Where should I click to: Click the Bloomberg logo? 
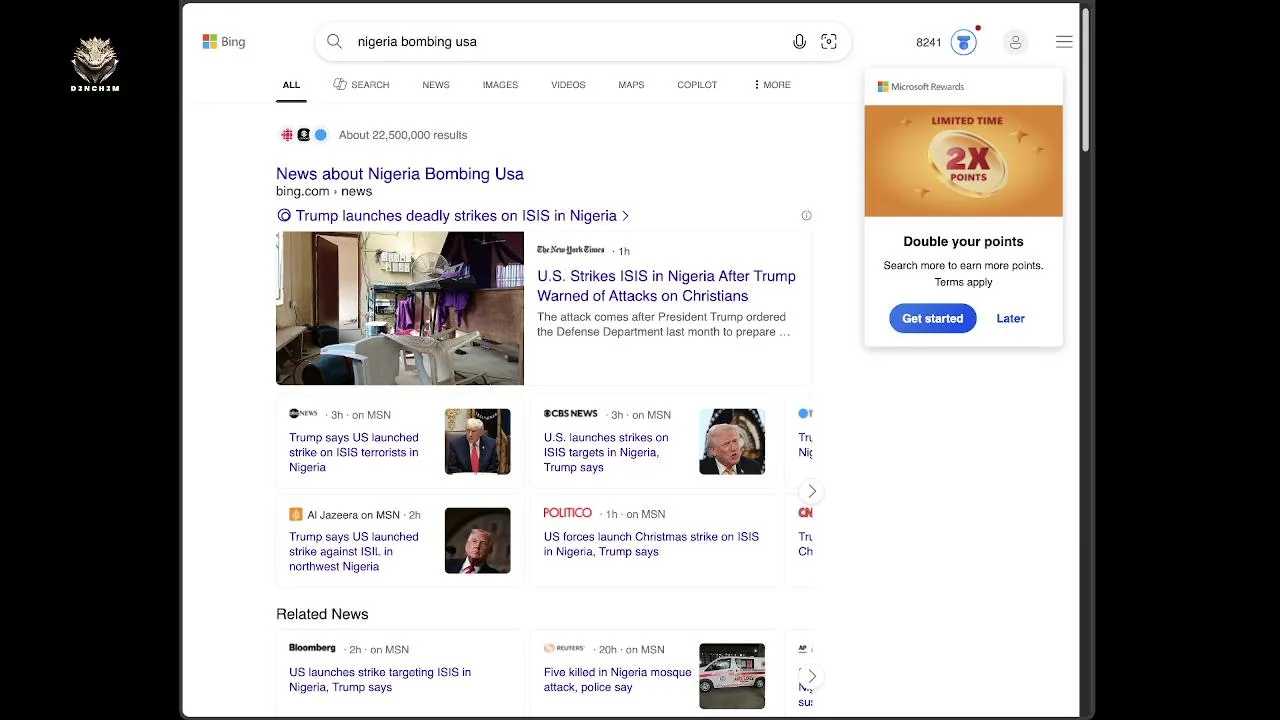(x=312, y=648)
